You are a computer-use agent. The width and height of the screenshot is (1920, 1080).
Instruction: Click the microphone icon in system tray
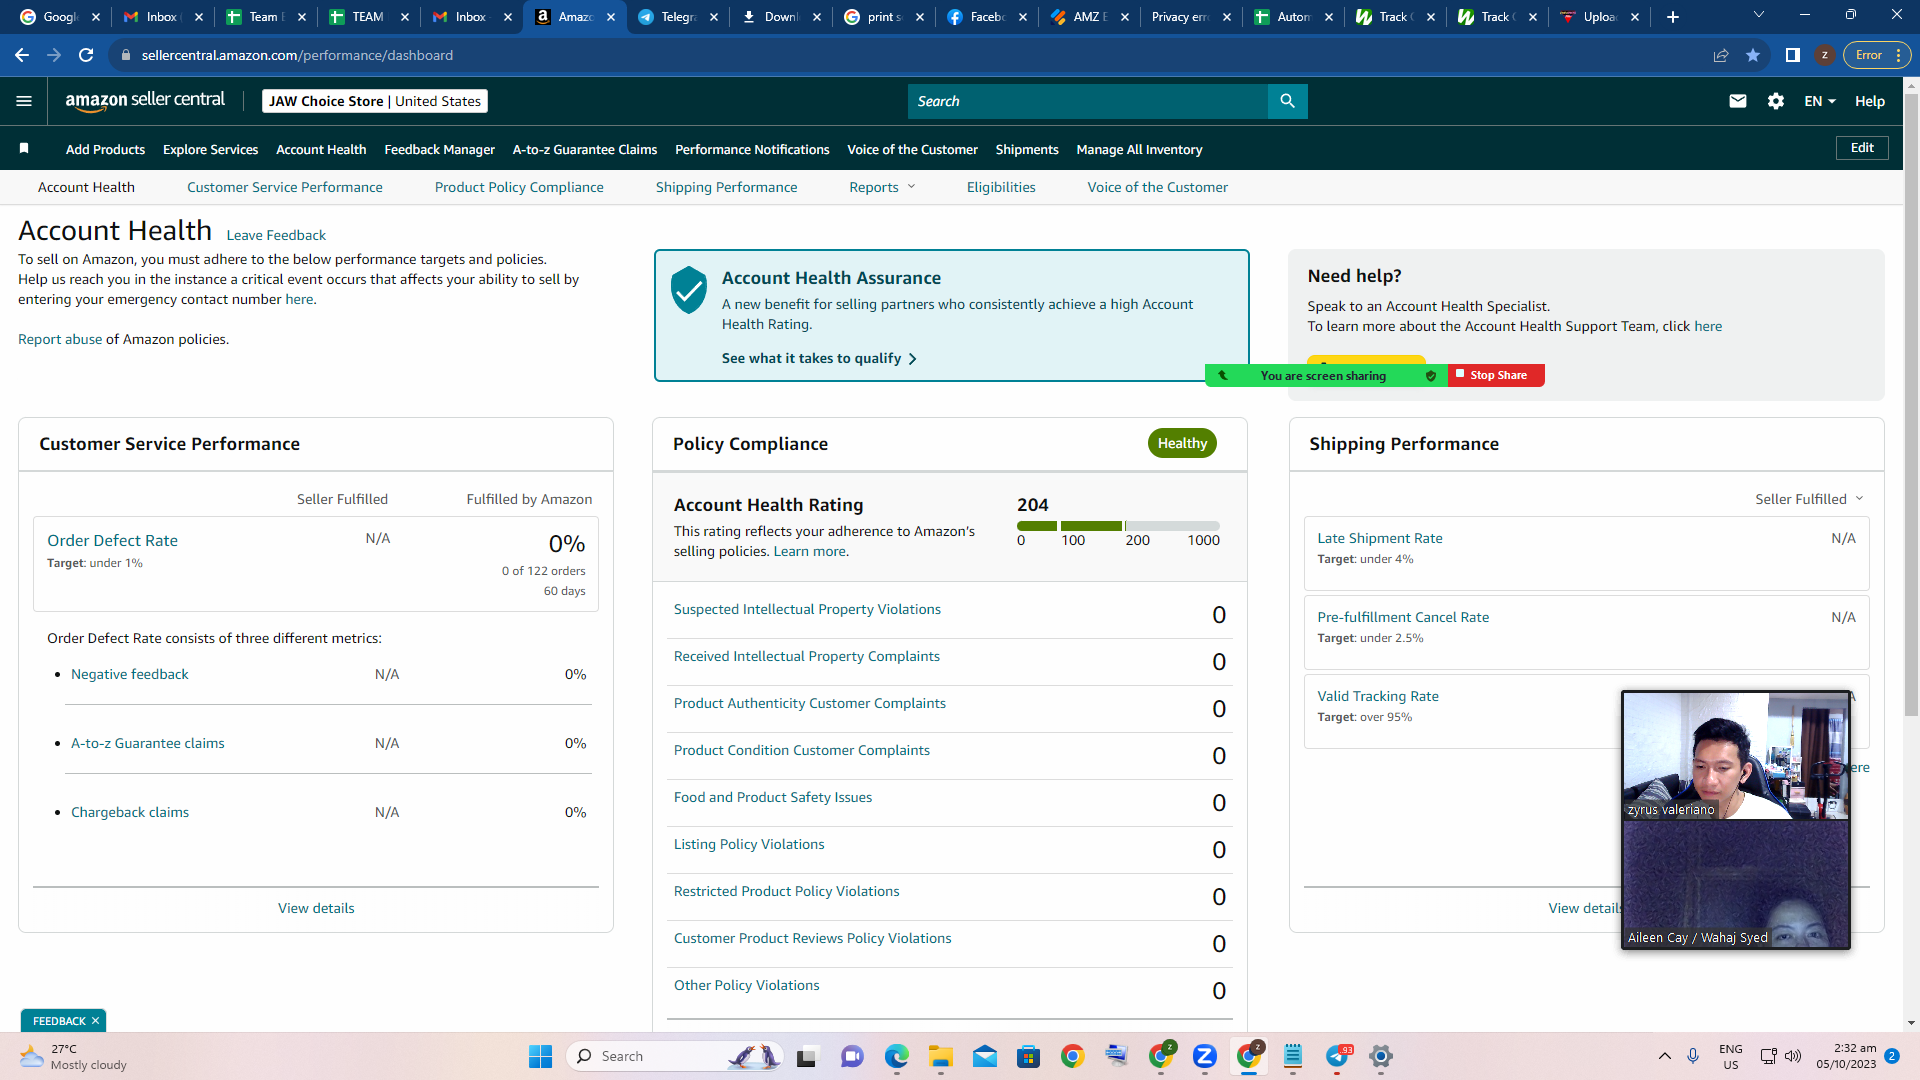pos(1693,1056)
